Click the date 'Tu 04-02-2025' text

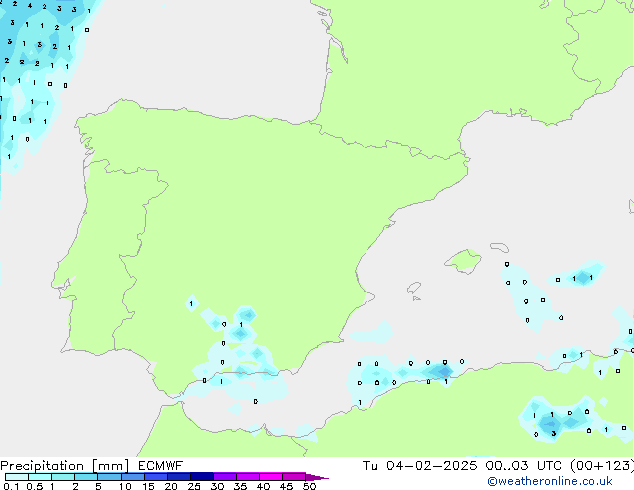point(420,466)
